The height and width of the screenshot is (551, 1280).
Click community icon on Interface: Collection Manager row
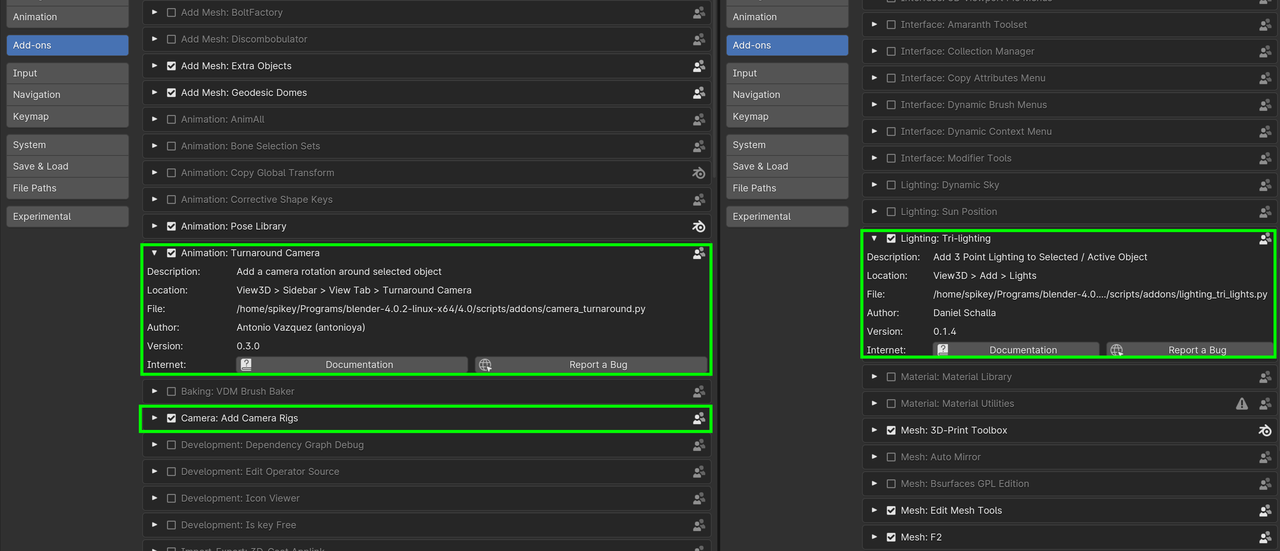(x=1265, y=52)
